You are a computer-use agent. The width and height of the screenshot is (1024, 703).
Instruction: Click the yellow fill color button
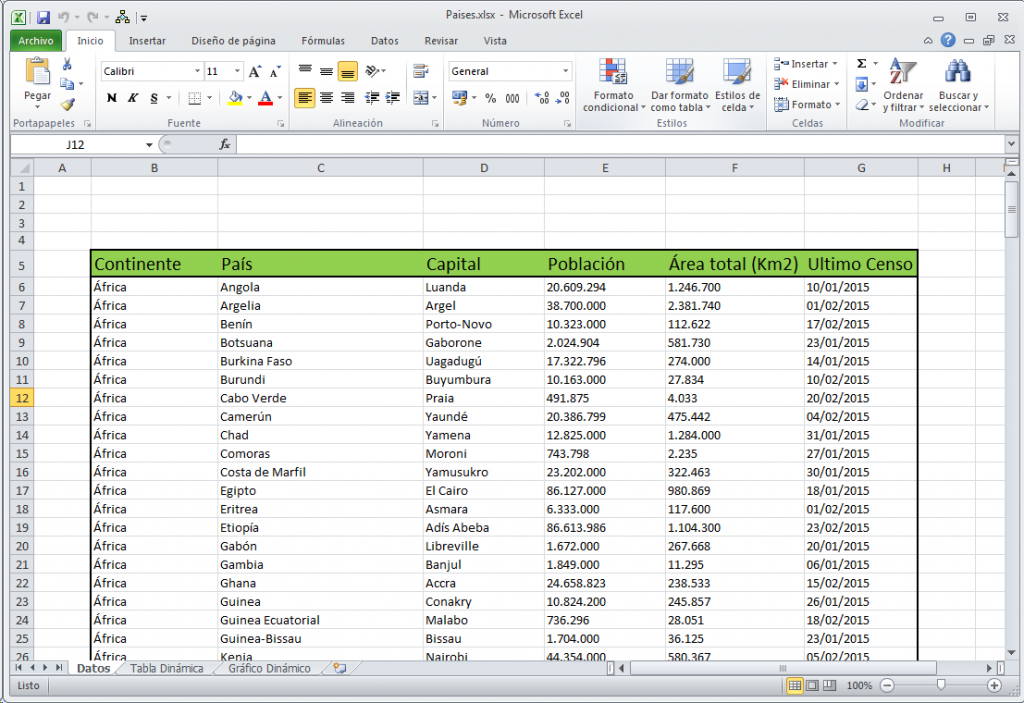[x=235, y=98]
